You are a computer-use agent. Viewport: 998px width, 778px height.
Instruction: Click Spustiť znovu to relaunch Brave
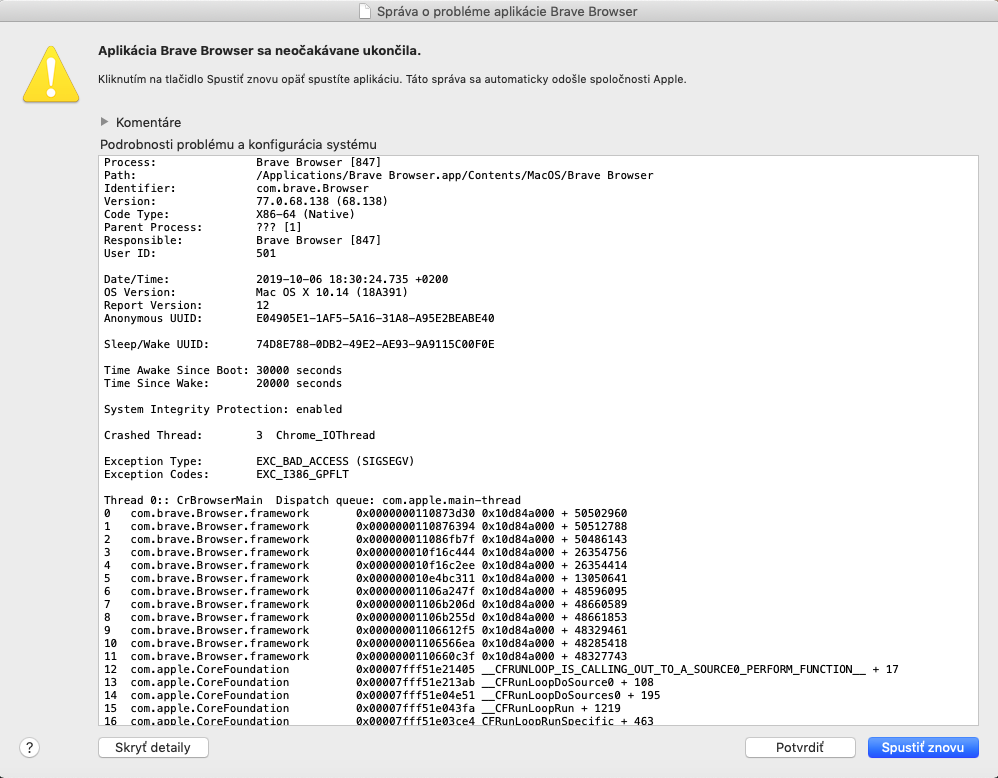pyautogui.click(x=923, y=747)
